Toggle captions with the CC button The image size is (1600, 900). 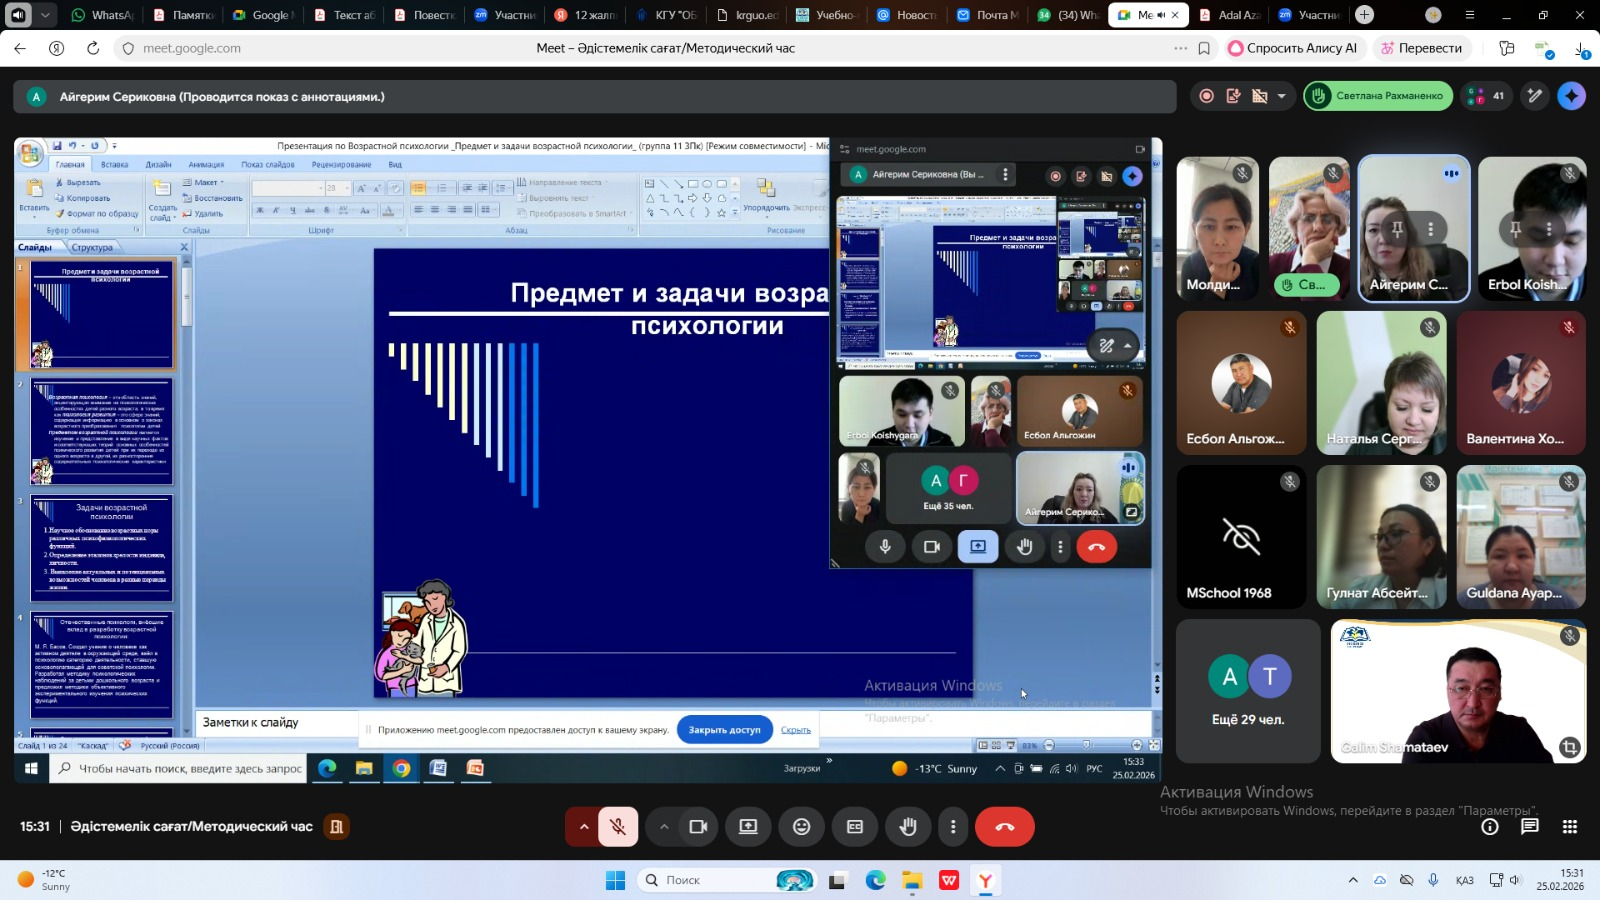[x=855, y=827]
